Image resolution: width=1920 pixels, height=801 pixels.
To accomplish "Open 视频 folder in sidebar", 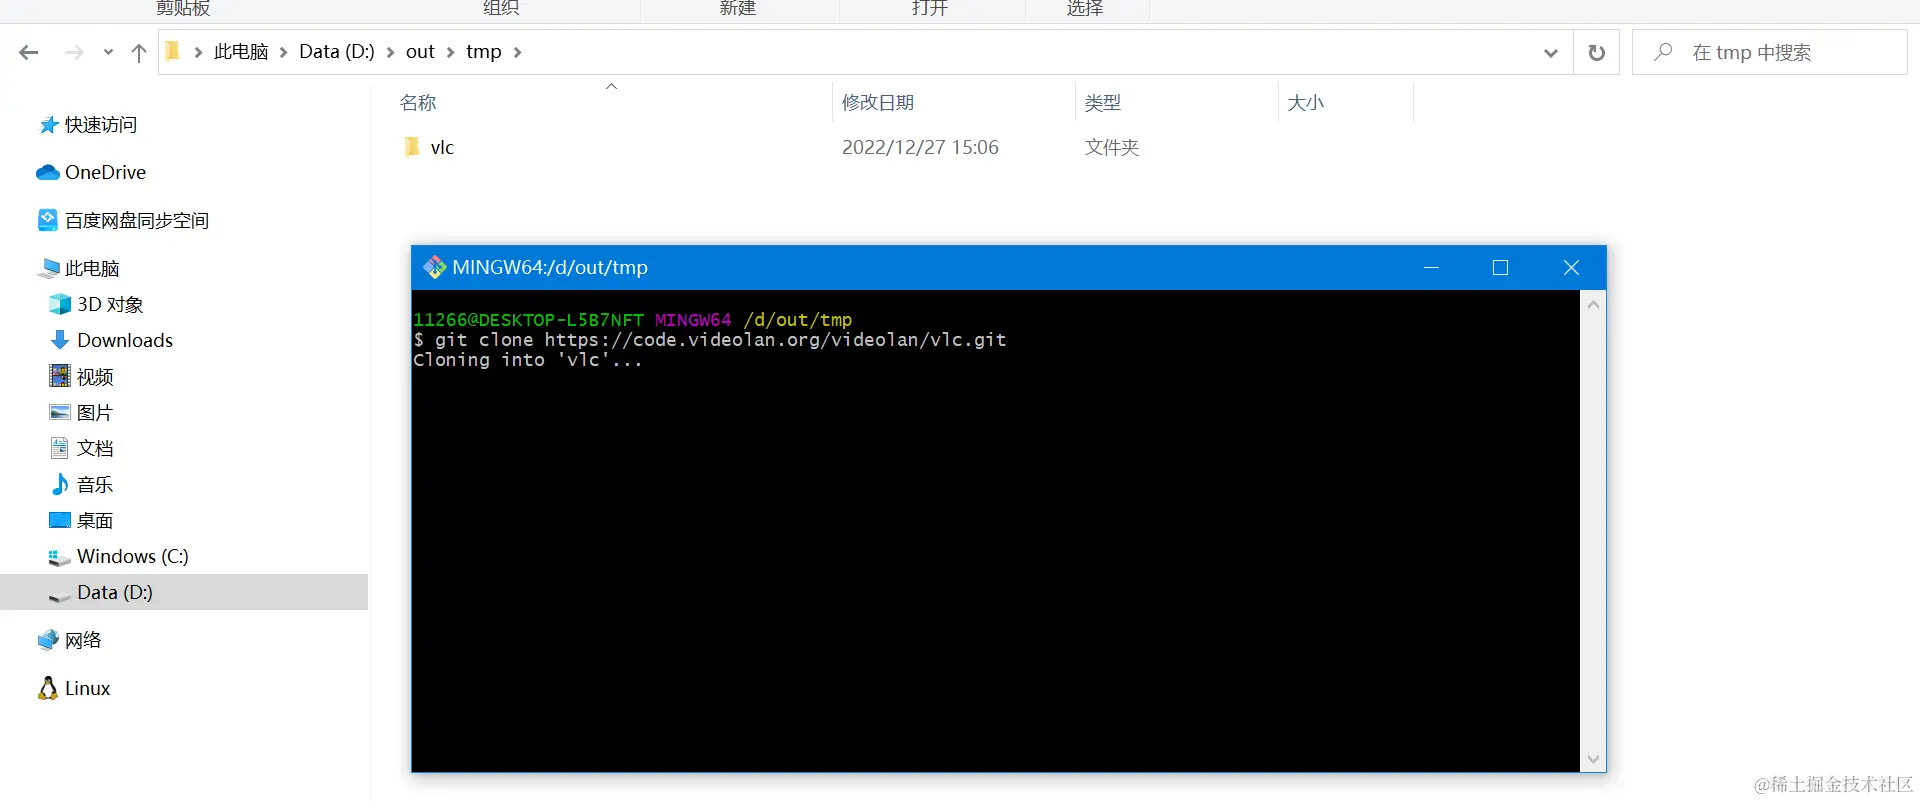I will click(95, 376).
